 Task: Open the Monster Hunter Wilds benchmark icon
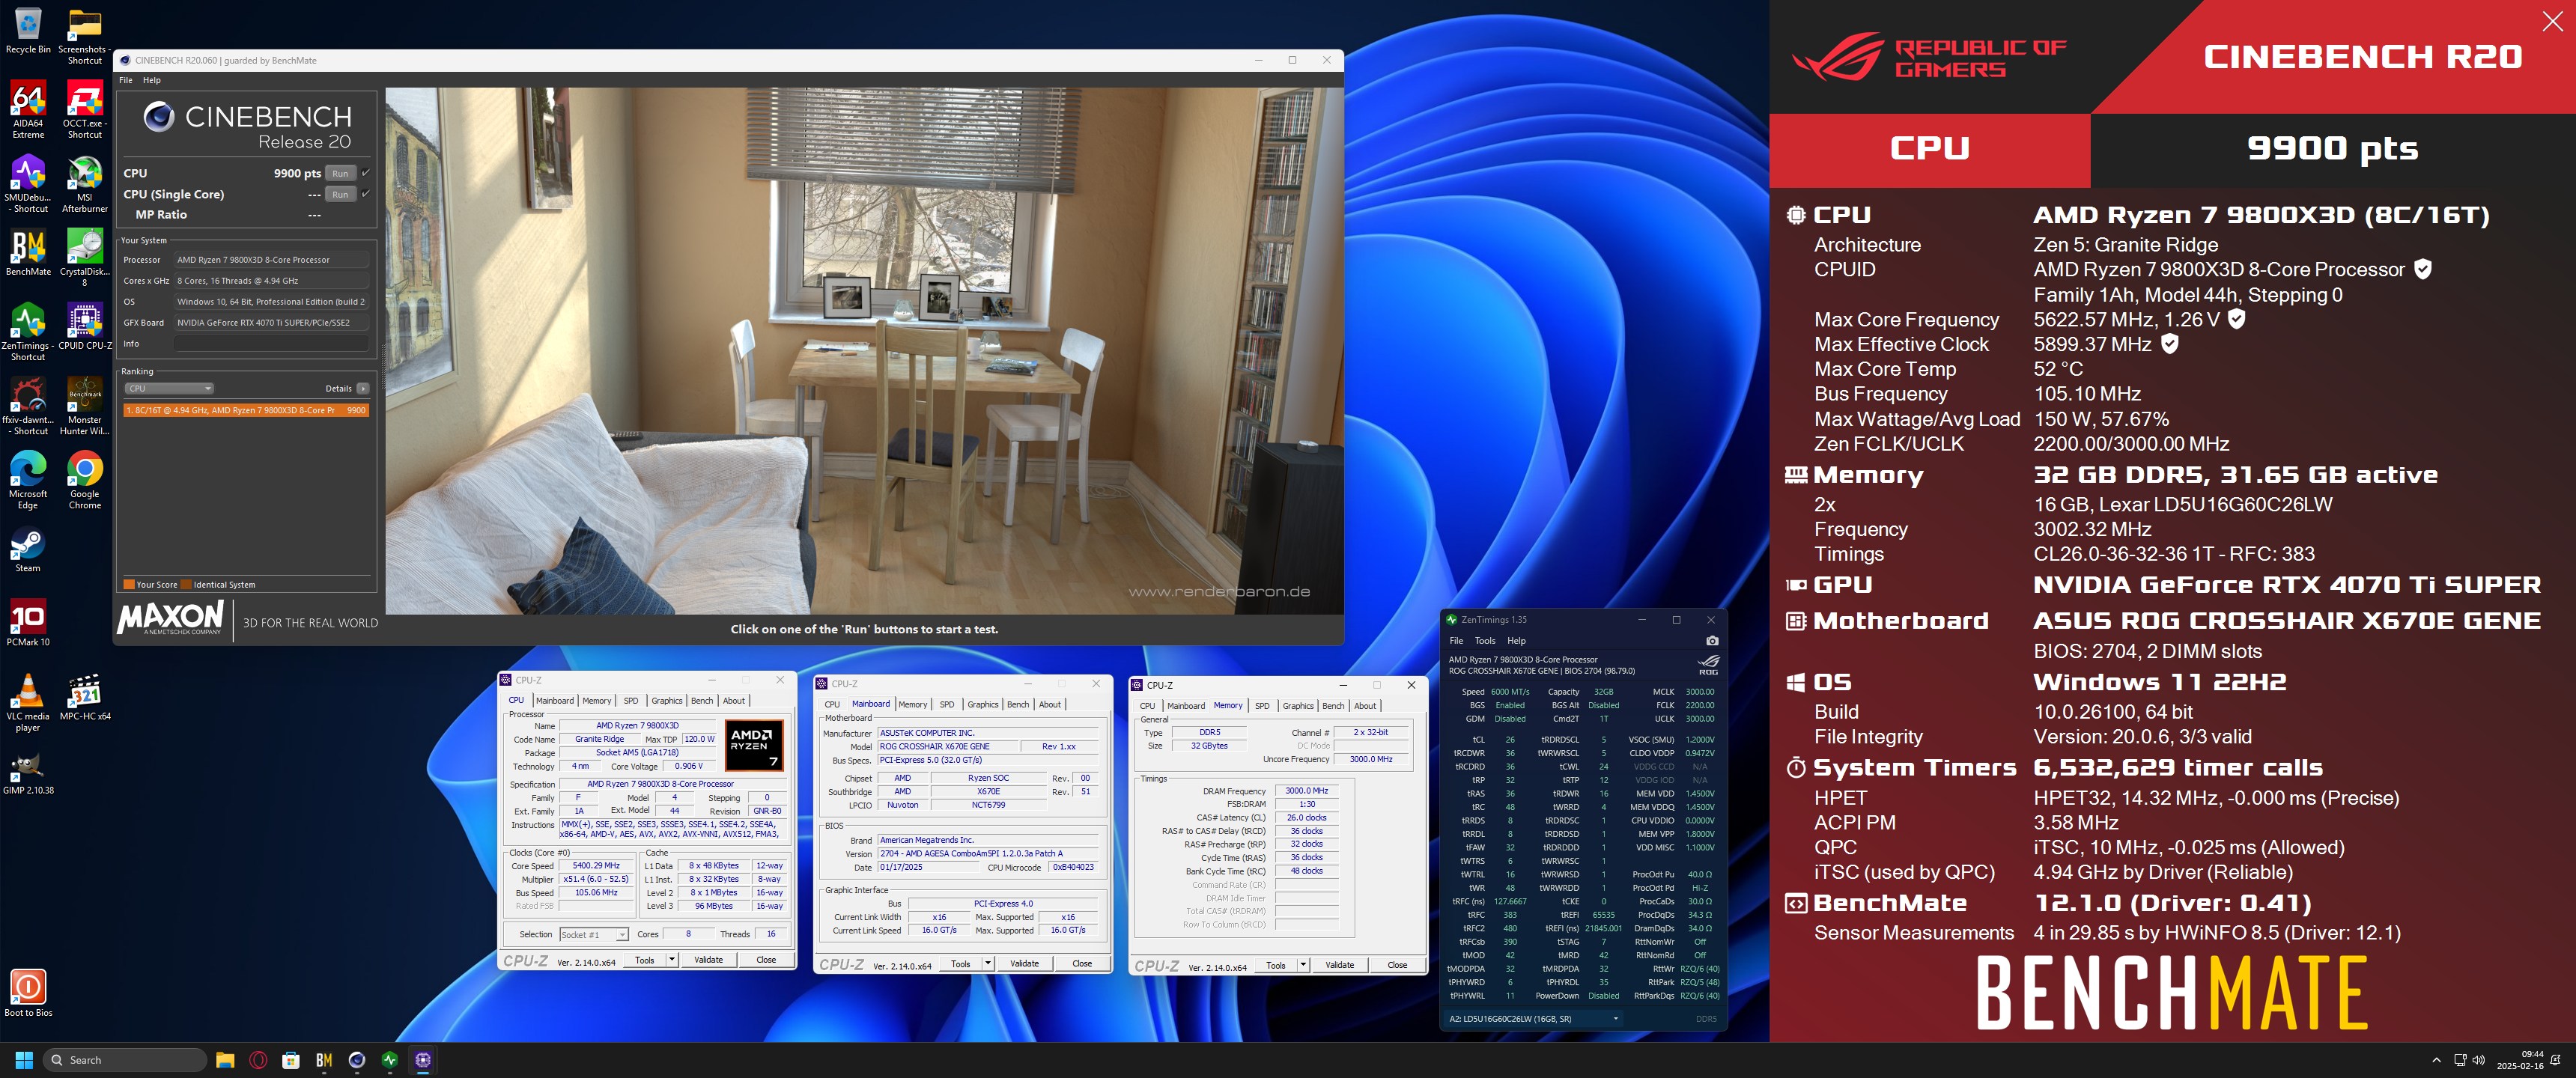click(85, 406)
